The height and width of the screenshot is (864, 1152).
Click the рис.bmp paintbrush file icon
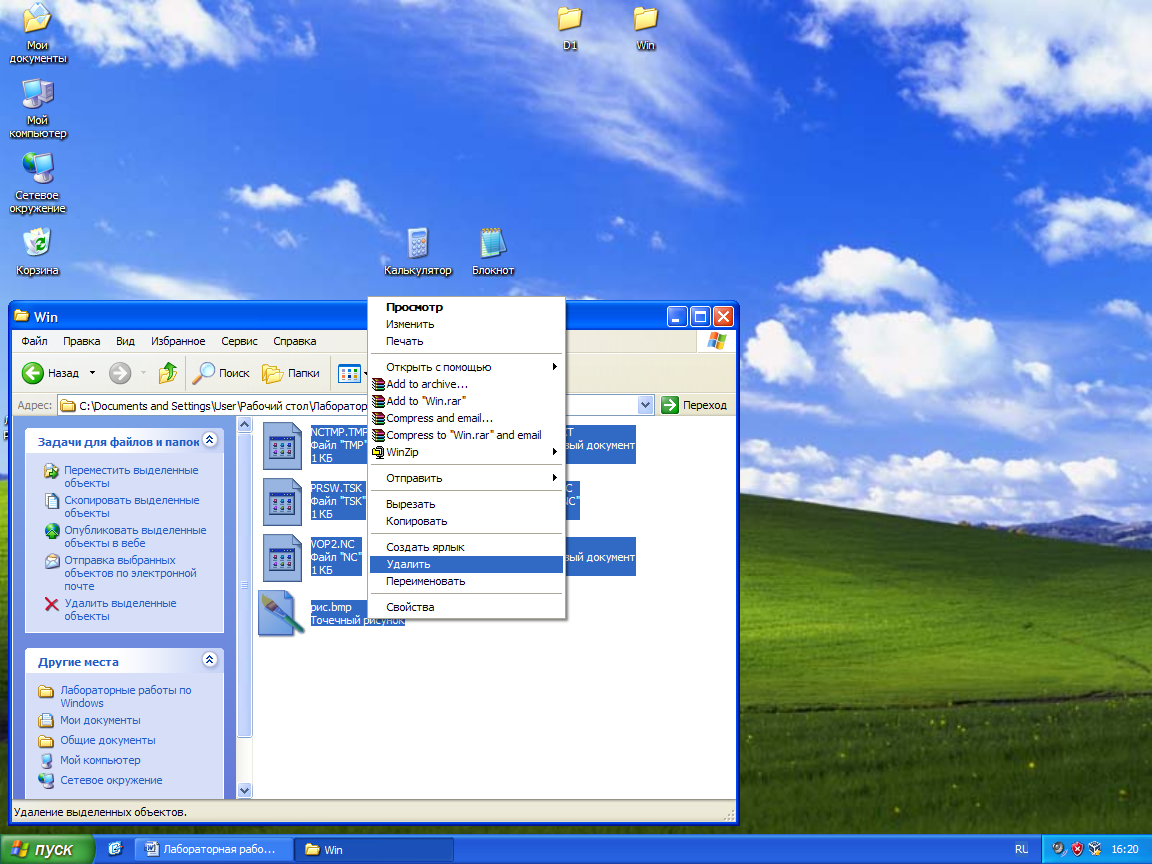(x=281, y=613)
